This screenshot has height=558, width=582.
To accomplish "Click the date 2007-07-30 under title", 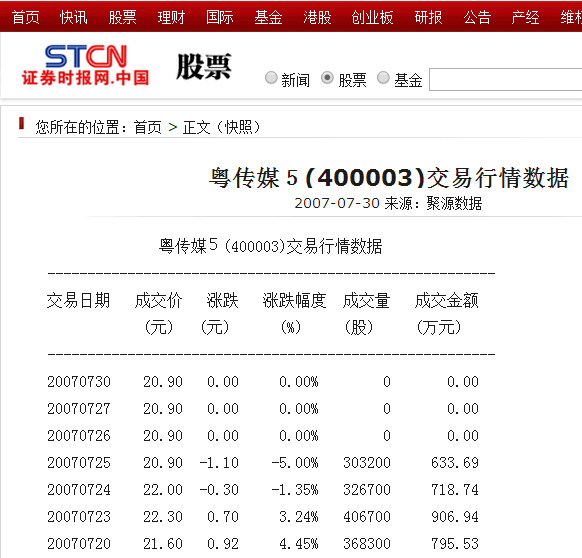I will click(337, 203).
